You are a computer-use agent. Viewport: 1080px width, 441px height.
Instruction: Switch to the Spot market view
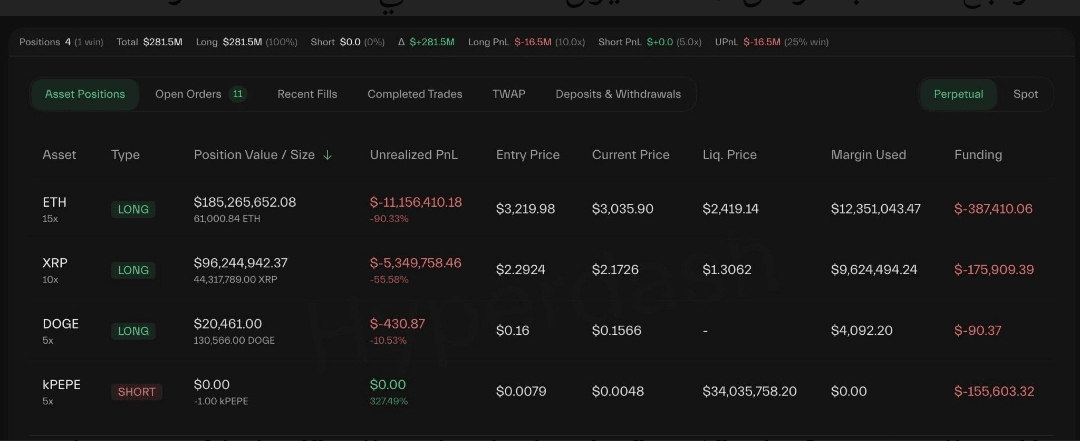[1025, 94]
